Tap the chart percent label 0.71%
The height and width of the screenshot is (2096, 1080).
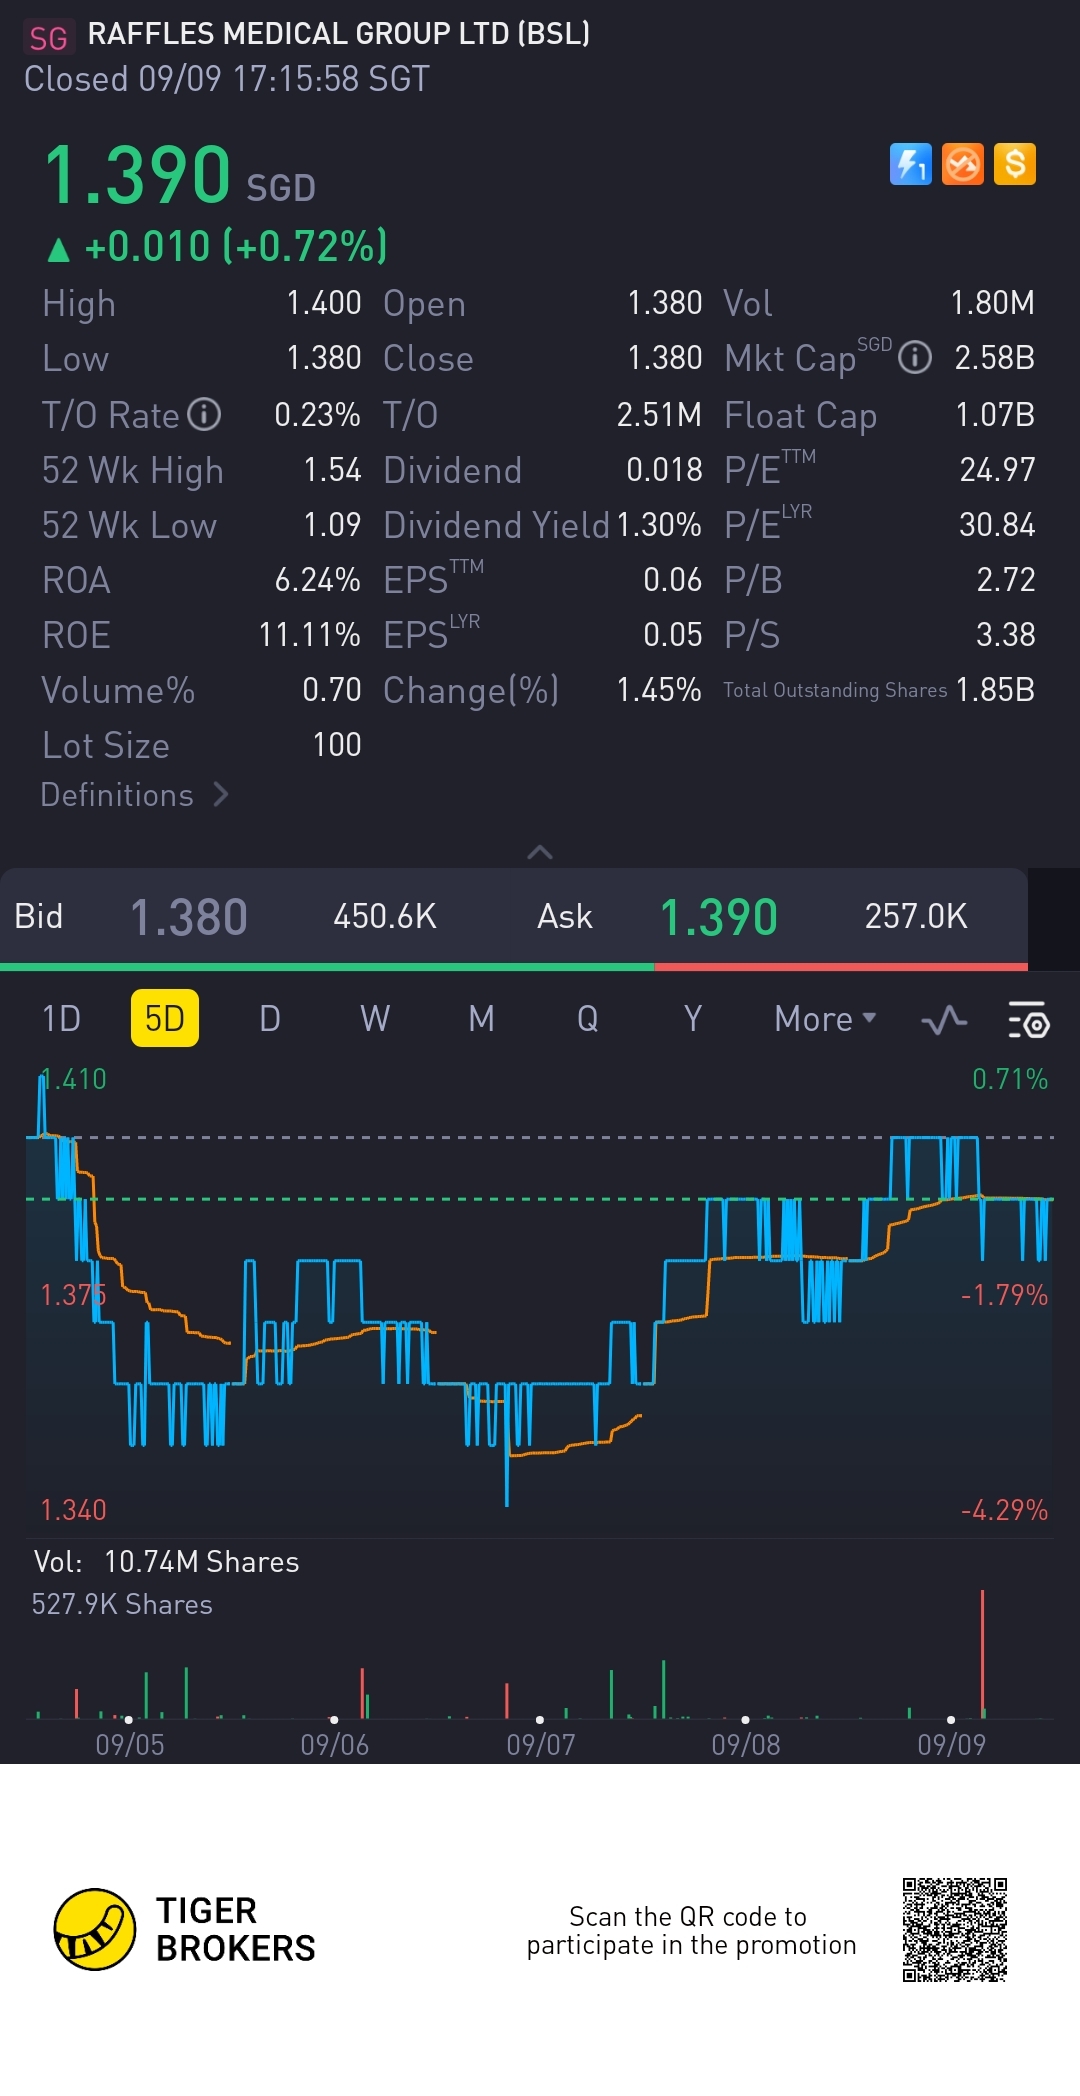point(1010,1079)
